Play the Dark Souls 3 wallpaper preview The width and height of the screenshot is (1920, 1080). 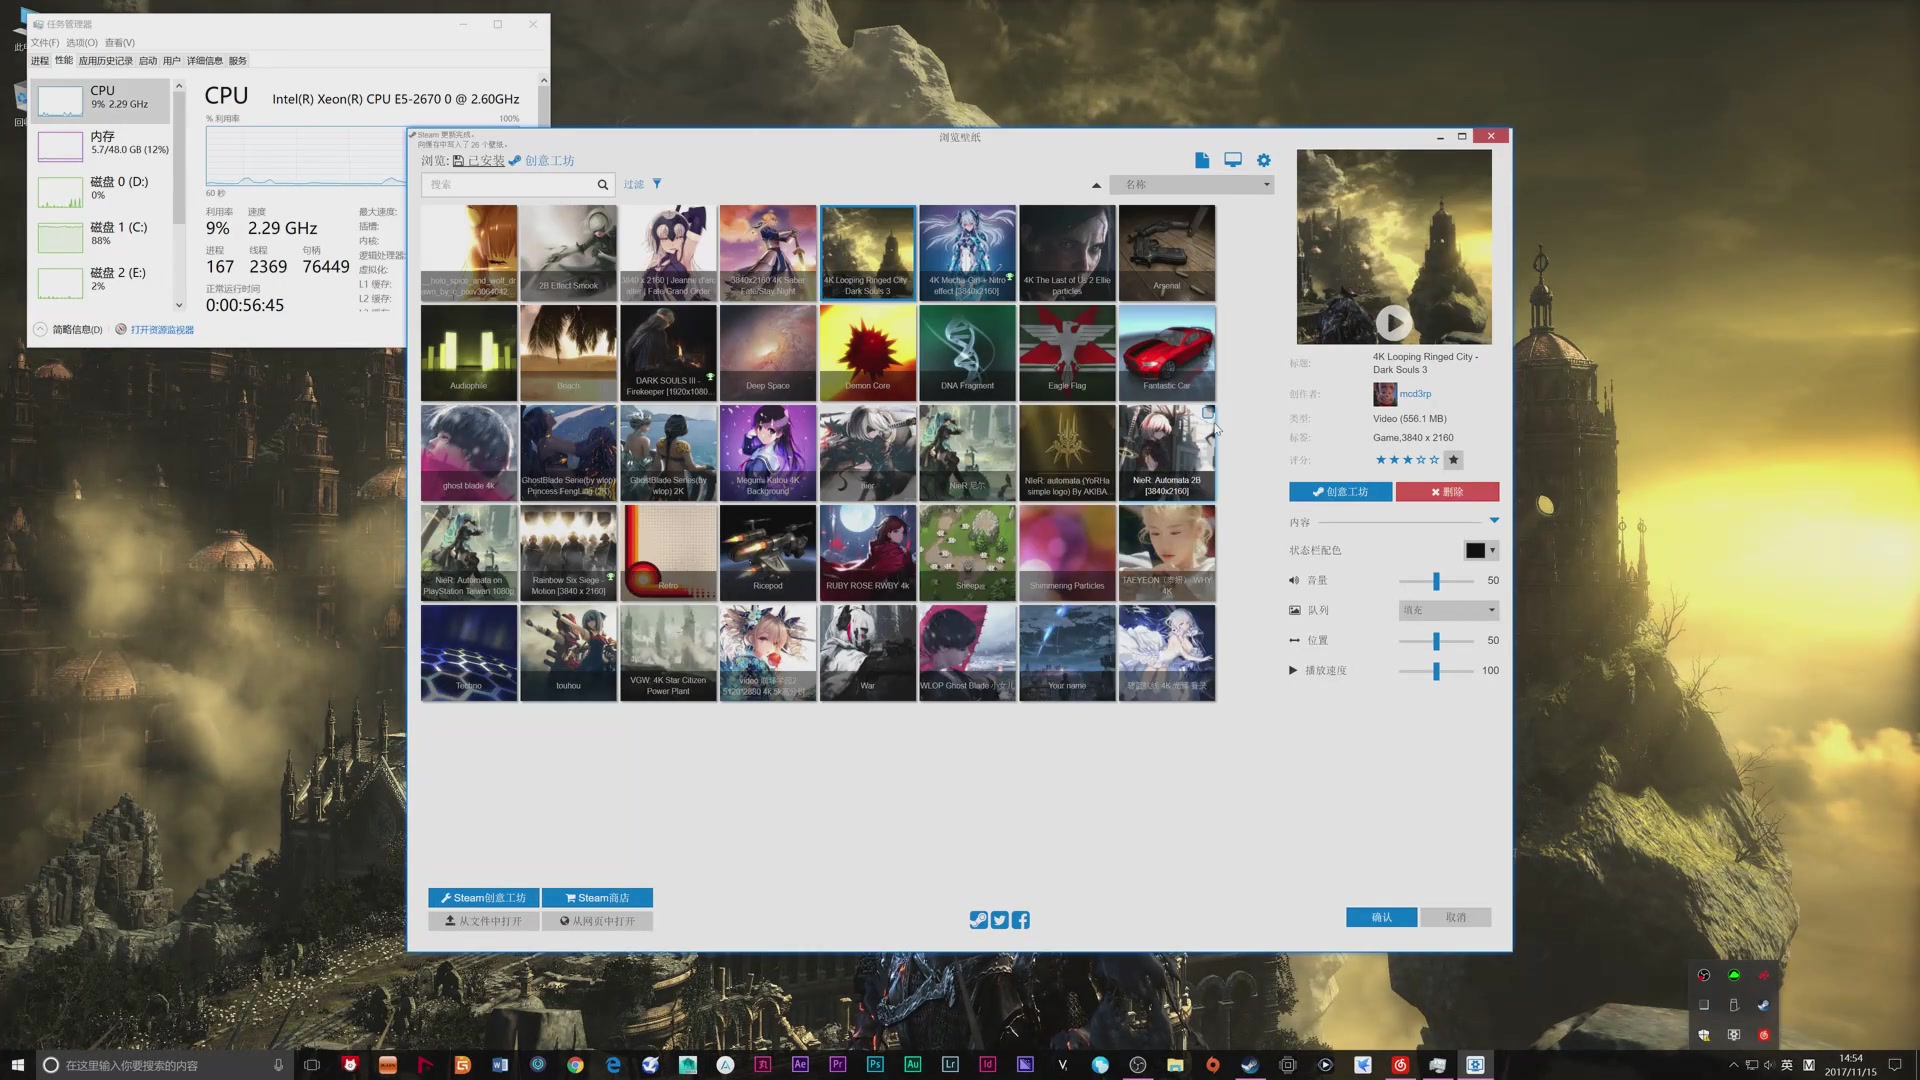(1394, 322)
